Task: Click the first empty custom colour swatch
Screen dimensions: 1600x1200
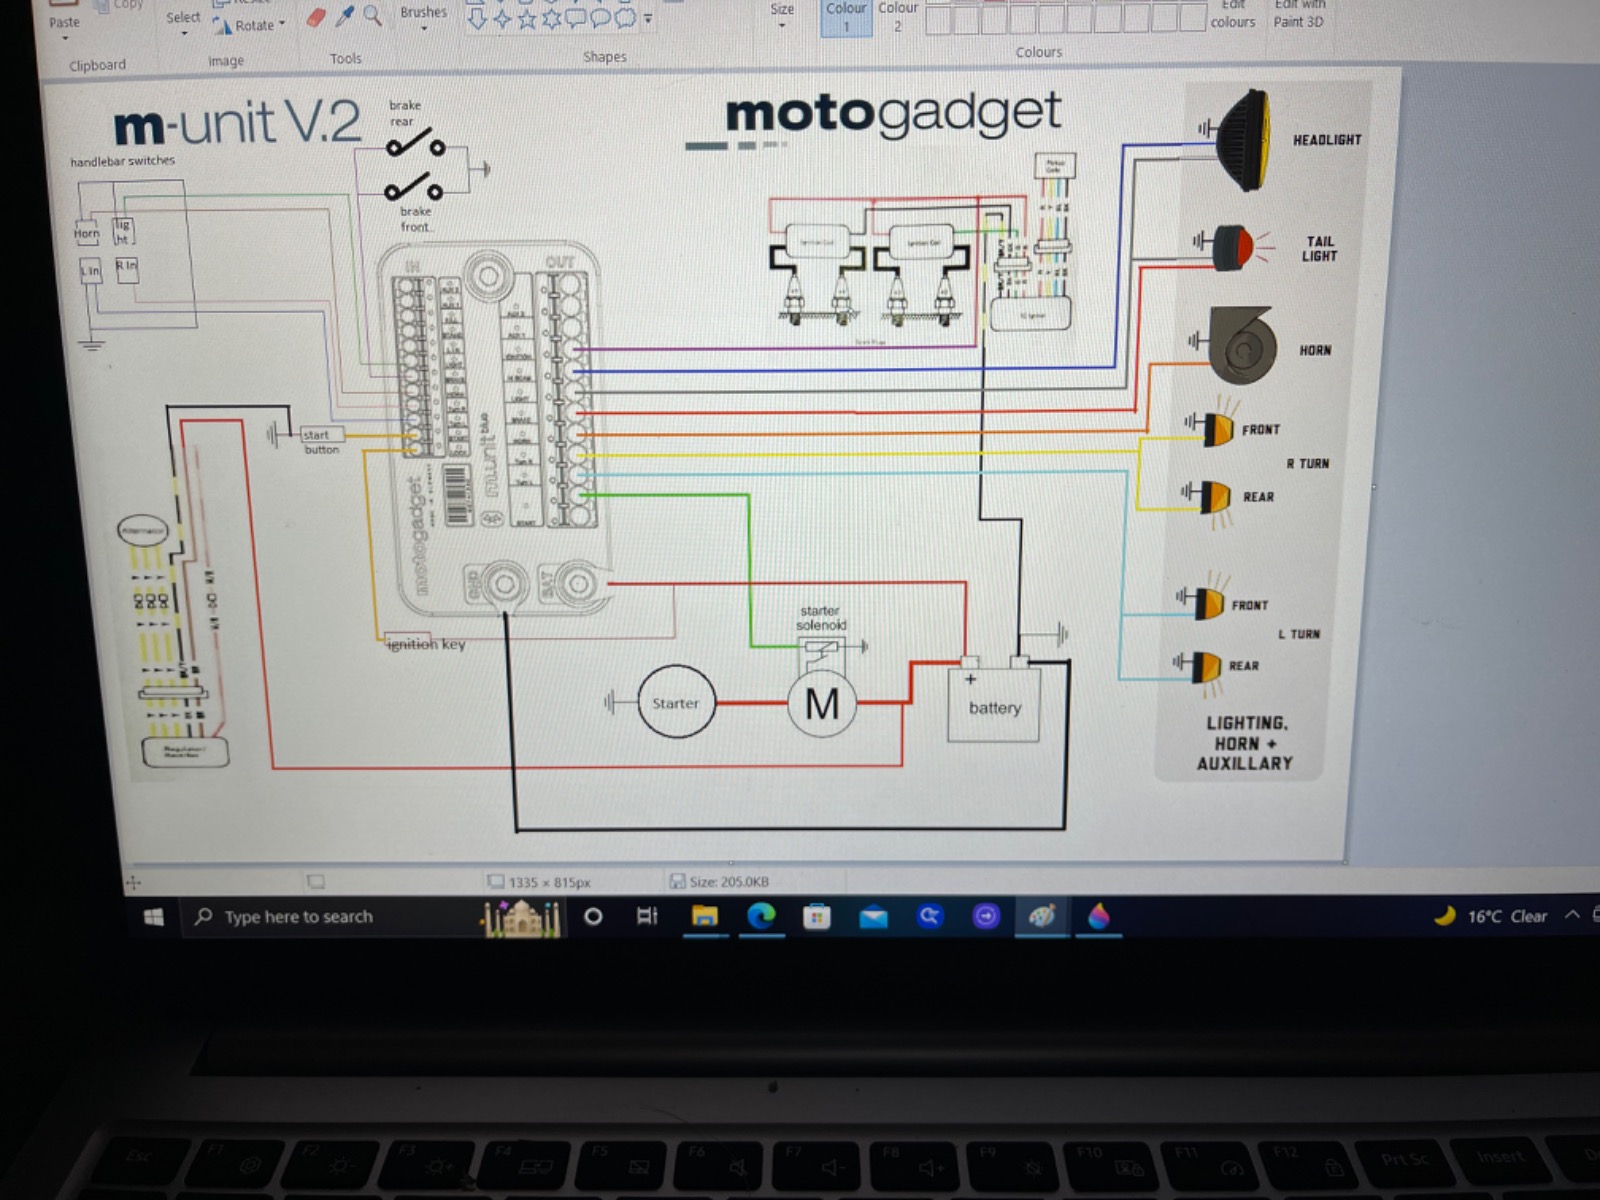Action: pos(937,19)
